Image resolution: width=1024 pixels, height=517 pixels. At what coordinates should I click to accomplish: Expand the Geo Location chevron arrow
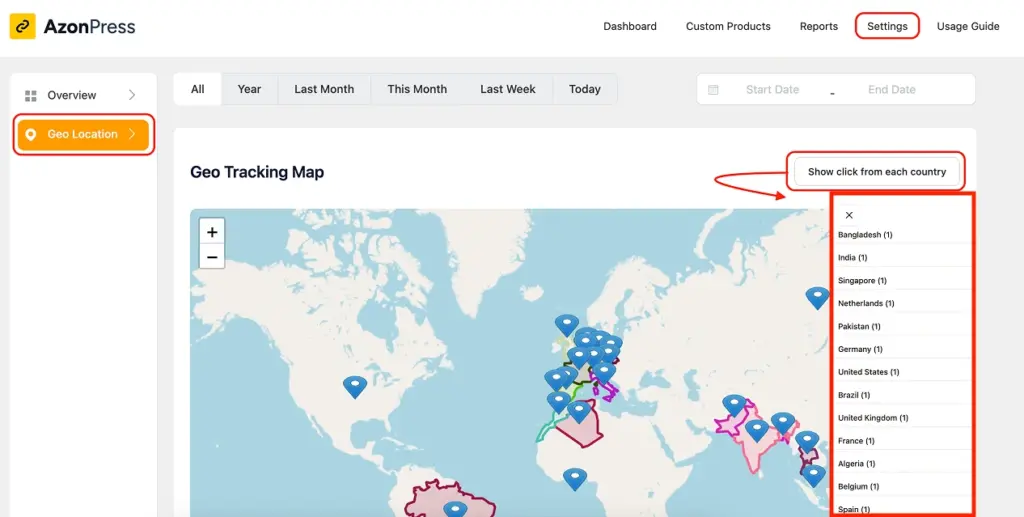click(132, 134)
